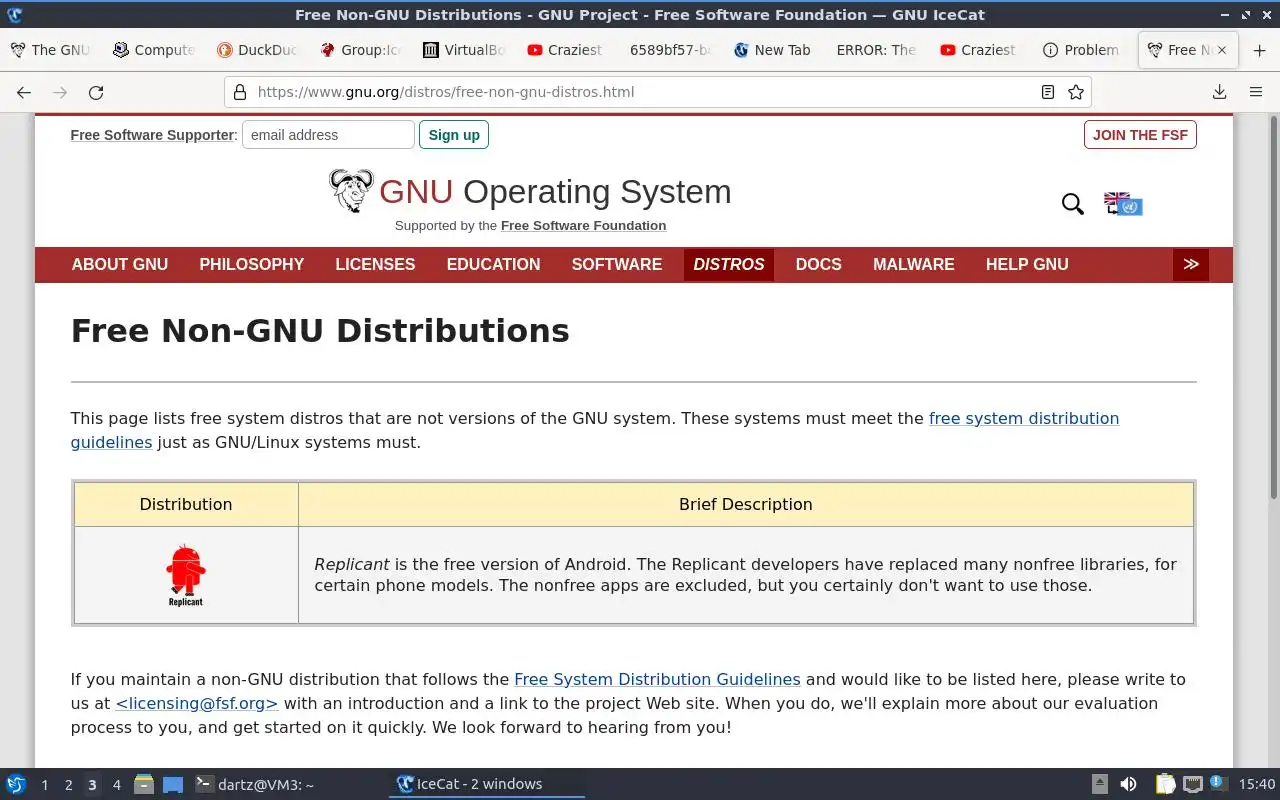Click the Sign up button

pos(454,135)
